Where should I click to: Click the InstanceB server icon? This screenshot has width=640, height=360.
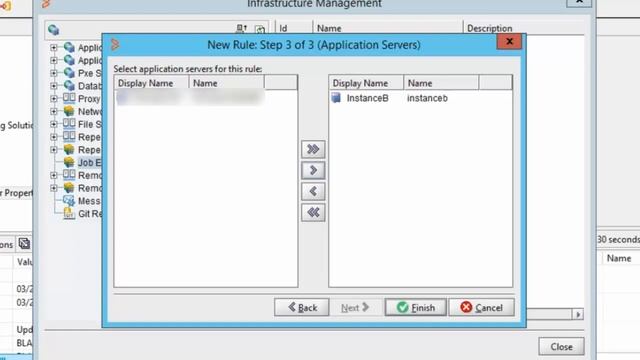pos(336,98)
